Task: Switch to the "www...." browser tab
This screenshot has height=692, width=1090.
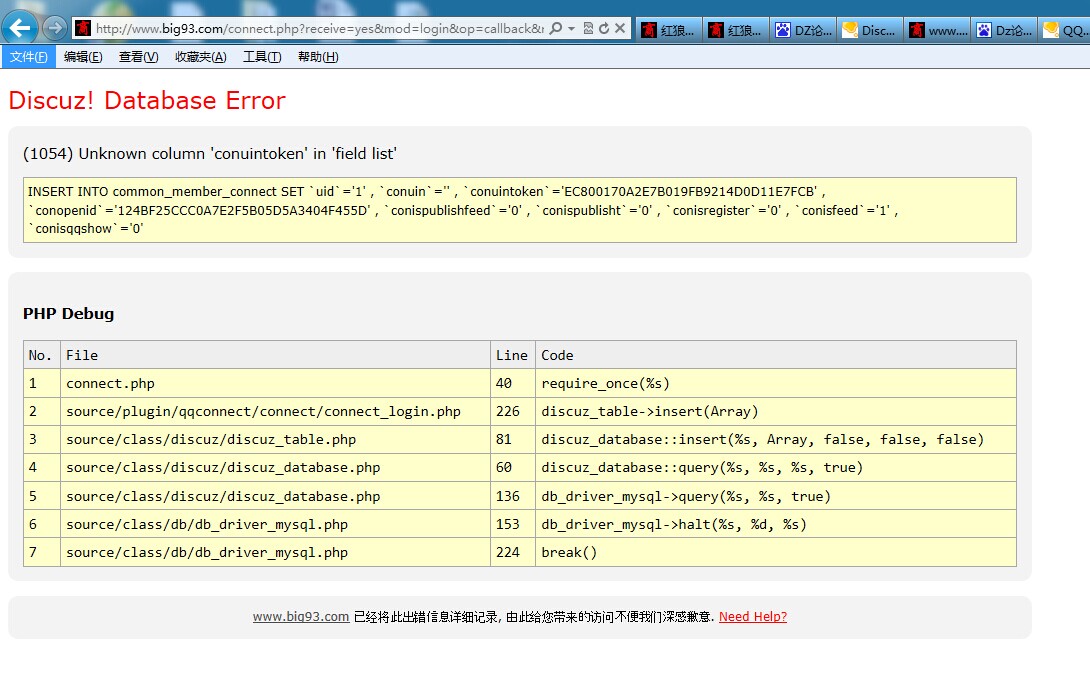Action: [x=937, y=31]
